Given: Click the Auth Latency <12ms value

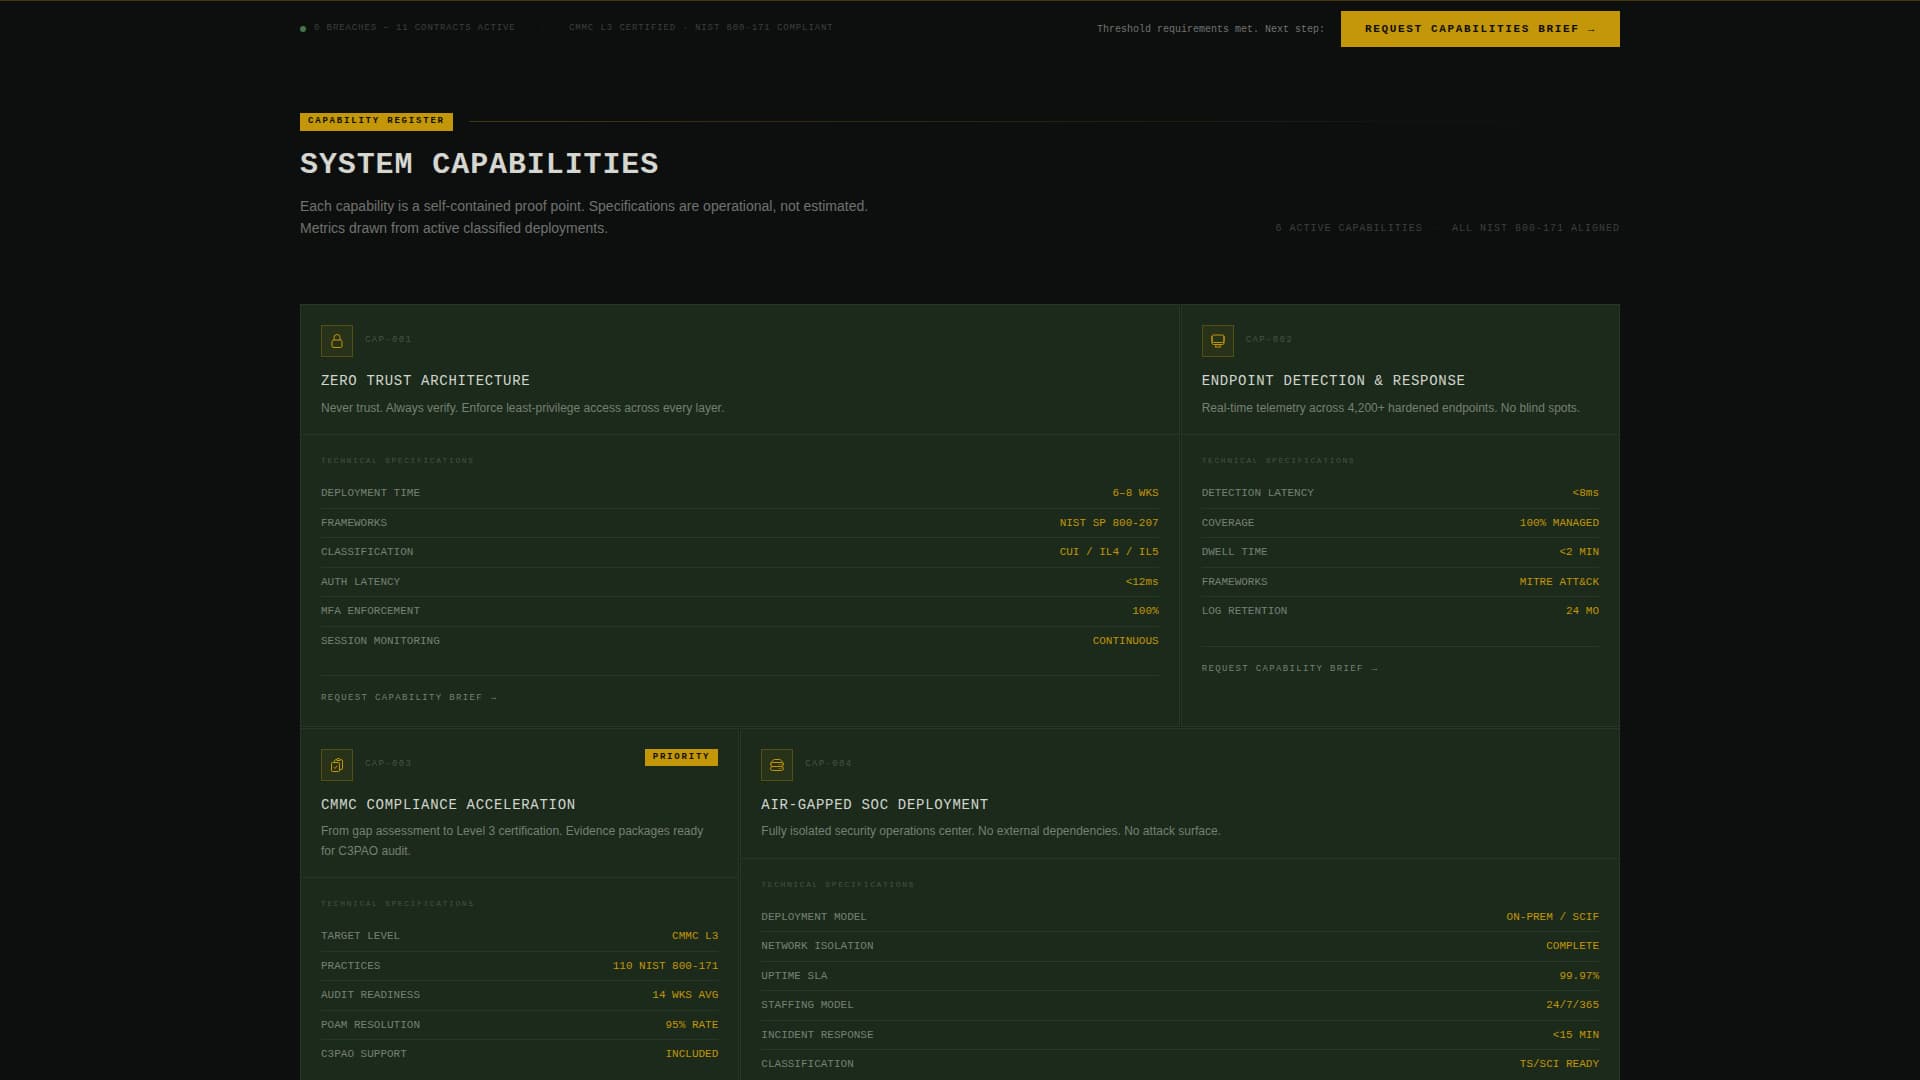Looking at the screenshot, I should click(1142, 582).
